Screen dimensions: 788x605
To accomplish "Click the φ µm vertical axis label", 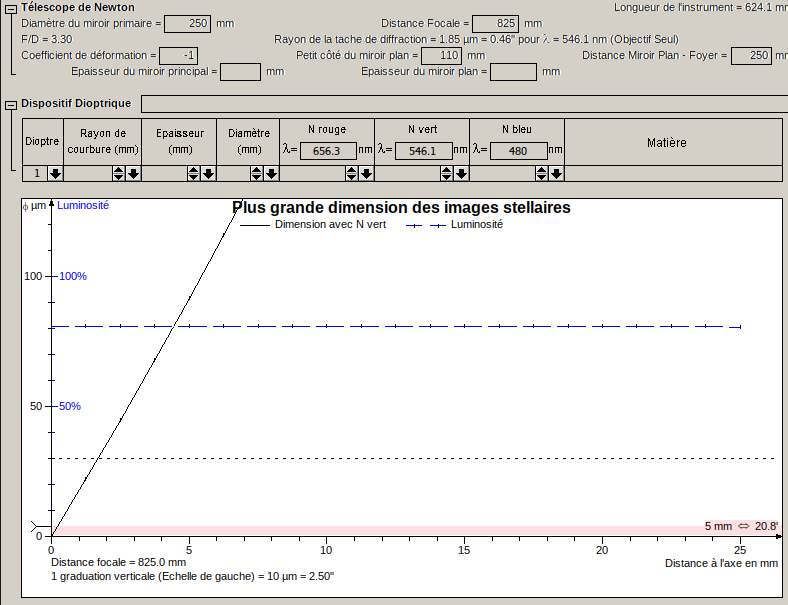I will pyautogui.click(x=34, y=206).
